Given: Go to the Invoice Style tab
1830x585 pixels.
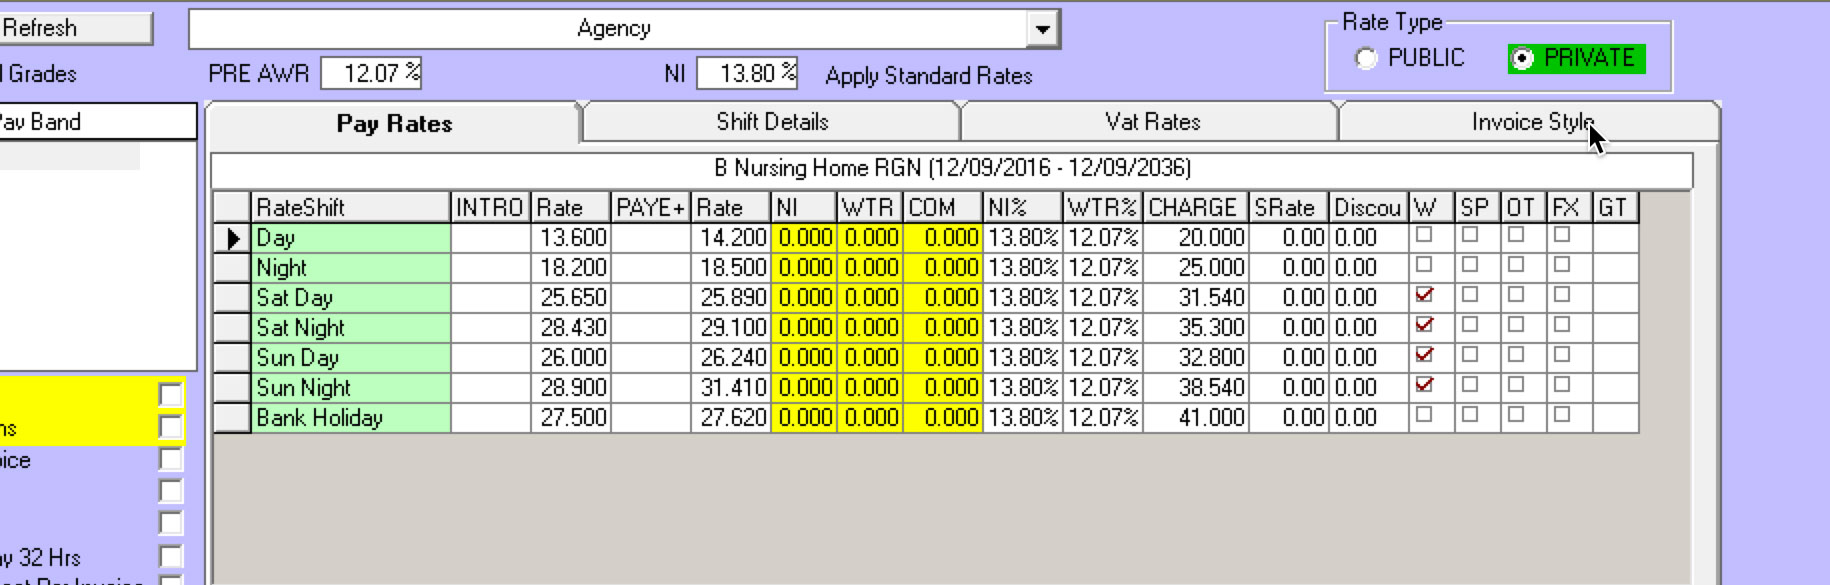Looking at the screenshot, I should 1530,122.
